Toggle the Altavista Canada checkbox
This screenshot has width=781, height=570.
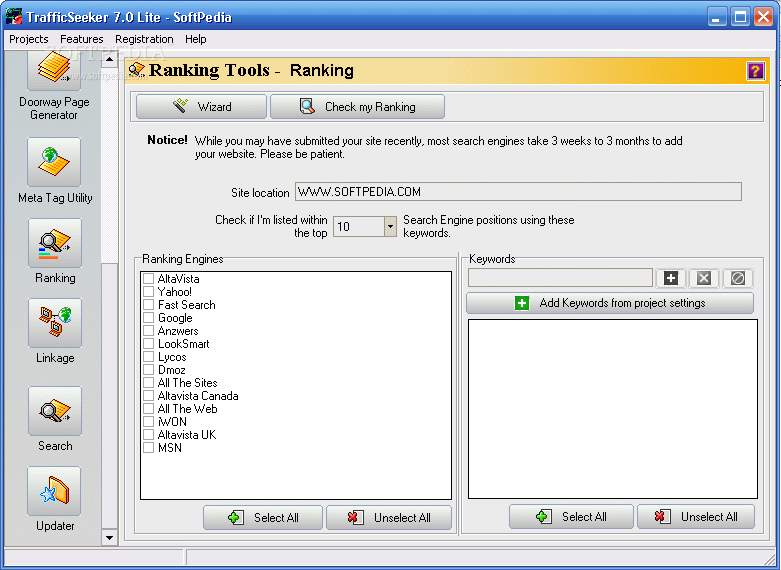(x=148, y=395)
